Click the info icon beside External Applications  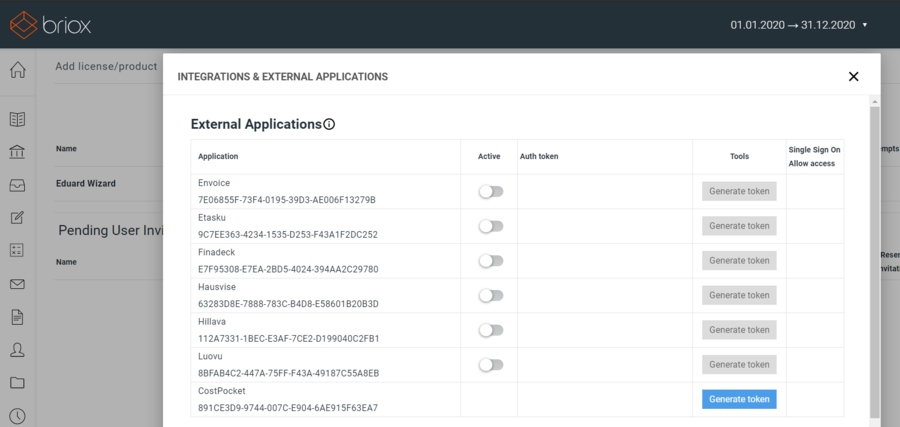click(329, 125)
